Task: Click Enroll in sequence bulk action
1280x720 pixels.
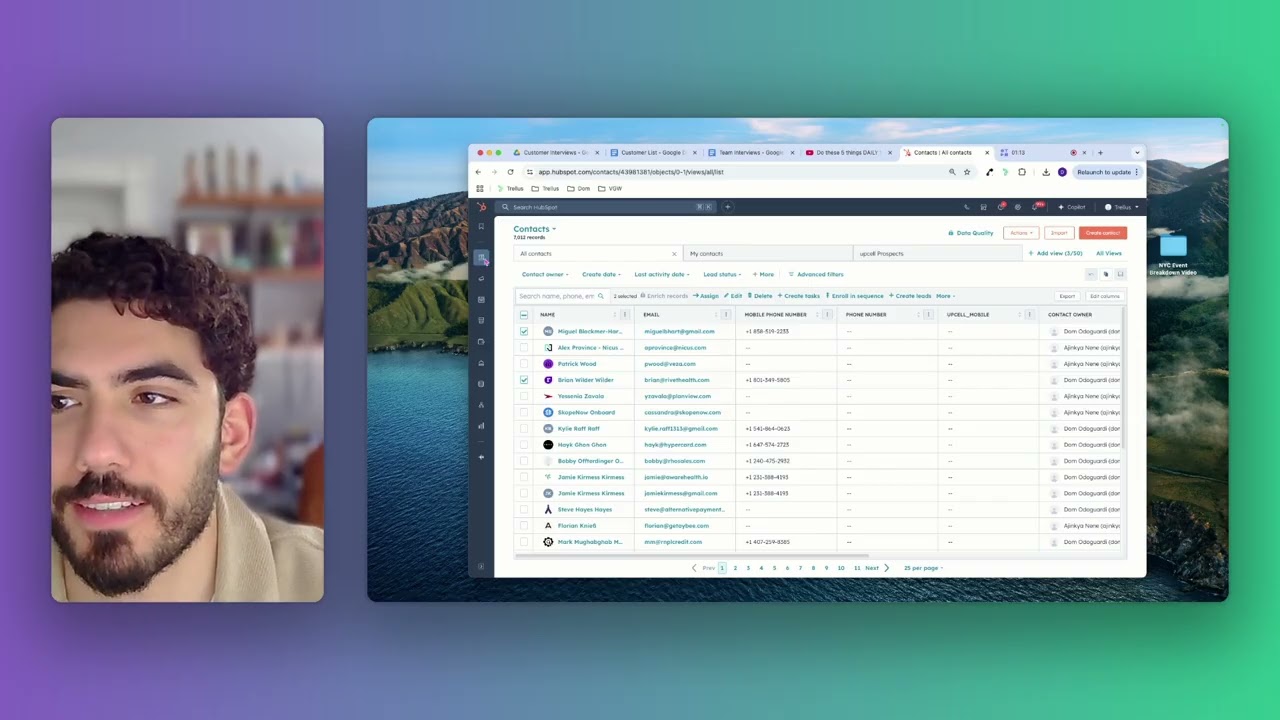Action: tap(855, 296)
